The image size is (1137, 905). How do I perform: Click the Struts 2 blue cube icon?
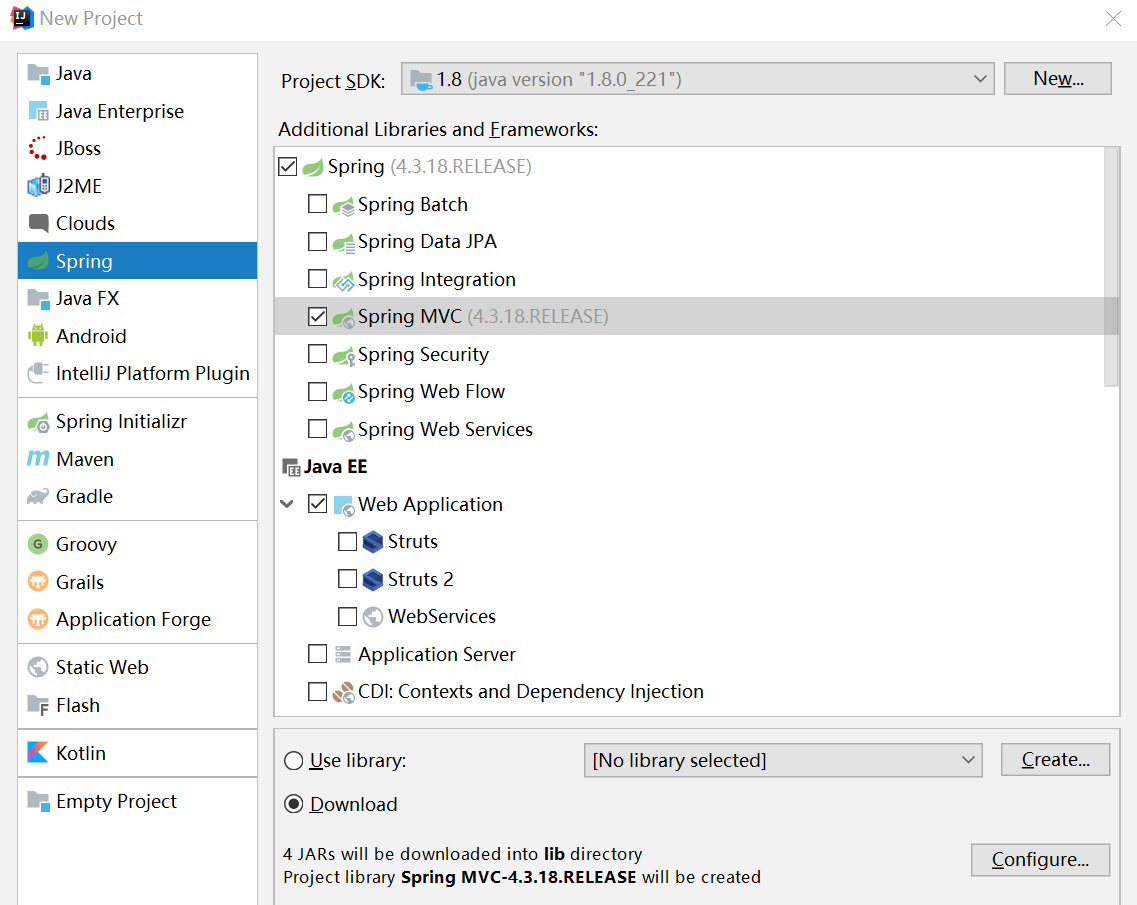(373, 579)
